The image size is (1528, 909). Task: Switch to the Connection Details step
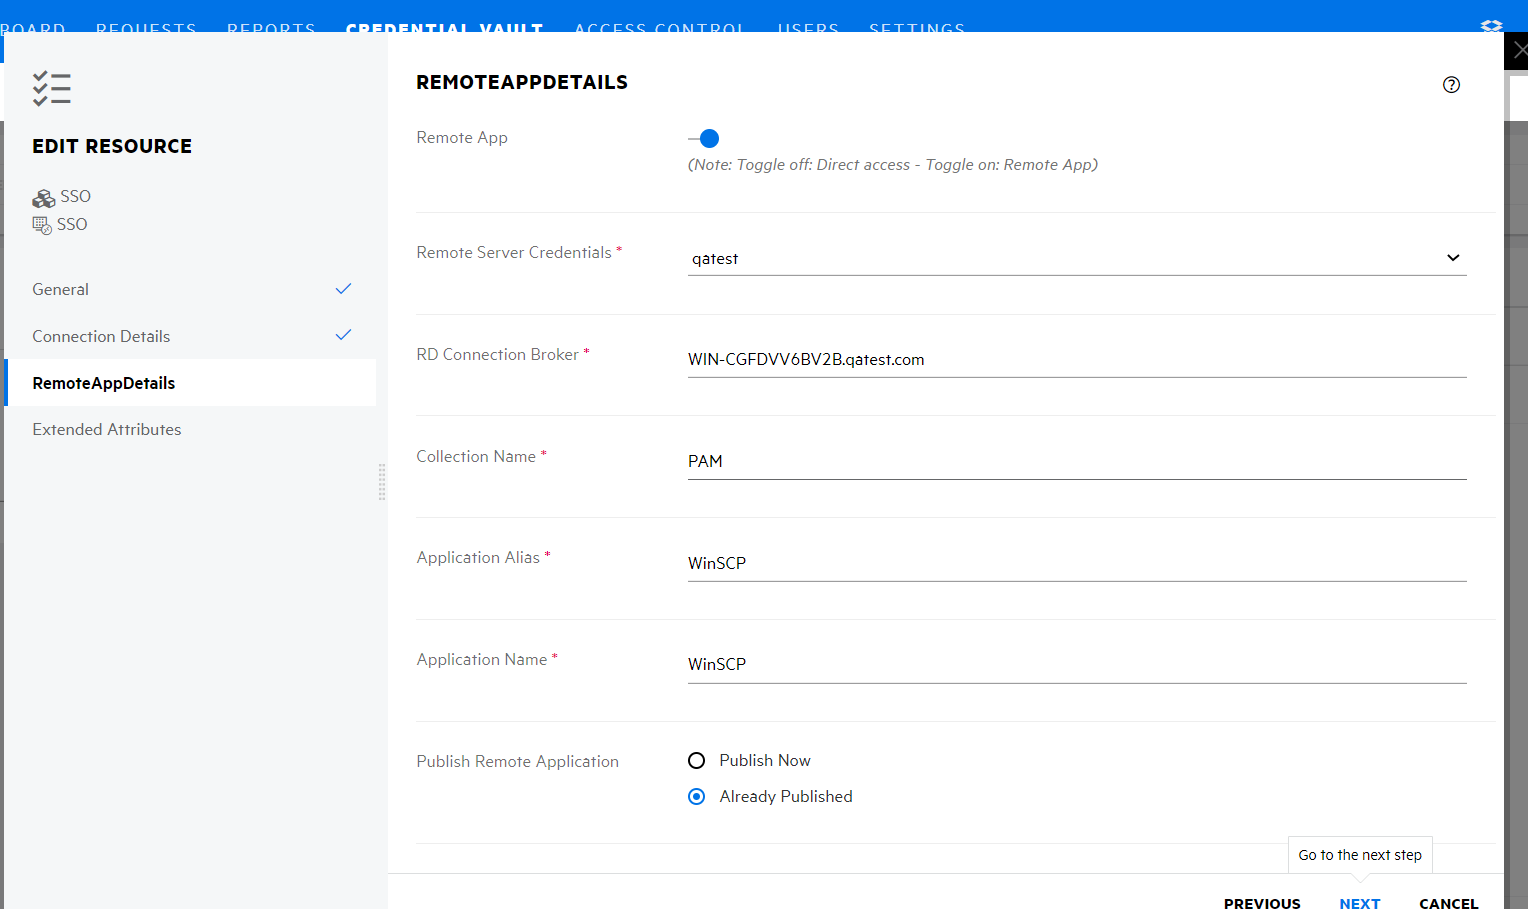100,335
